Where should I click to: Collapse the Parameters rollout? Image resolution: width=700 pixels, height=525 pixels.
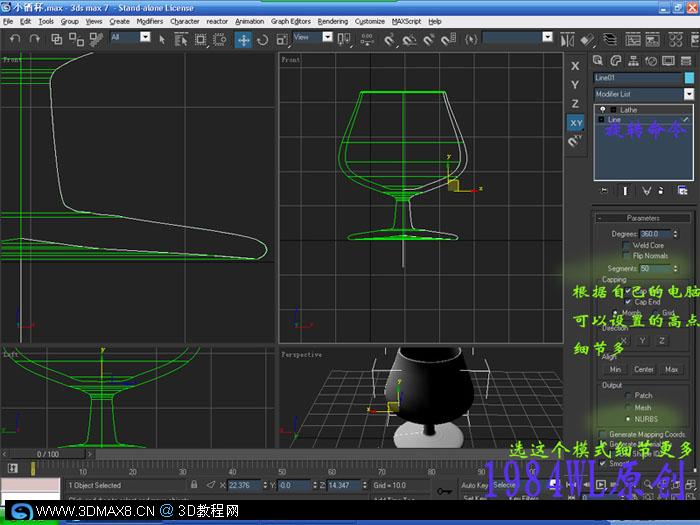point(643,218)
